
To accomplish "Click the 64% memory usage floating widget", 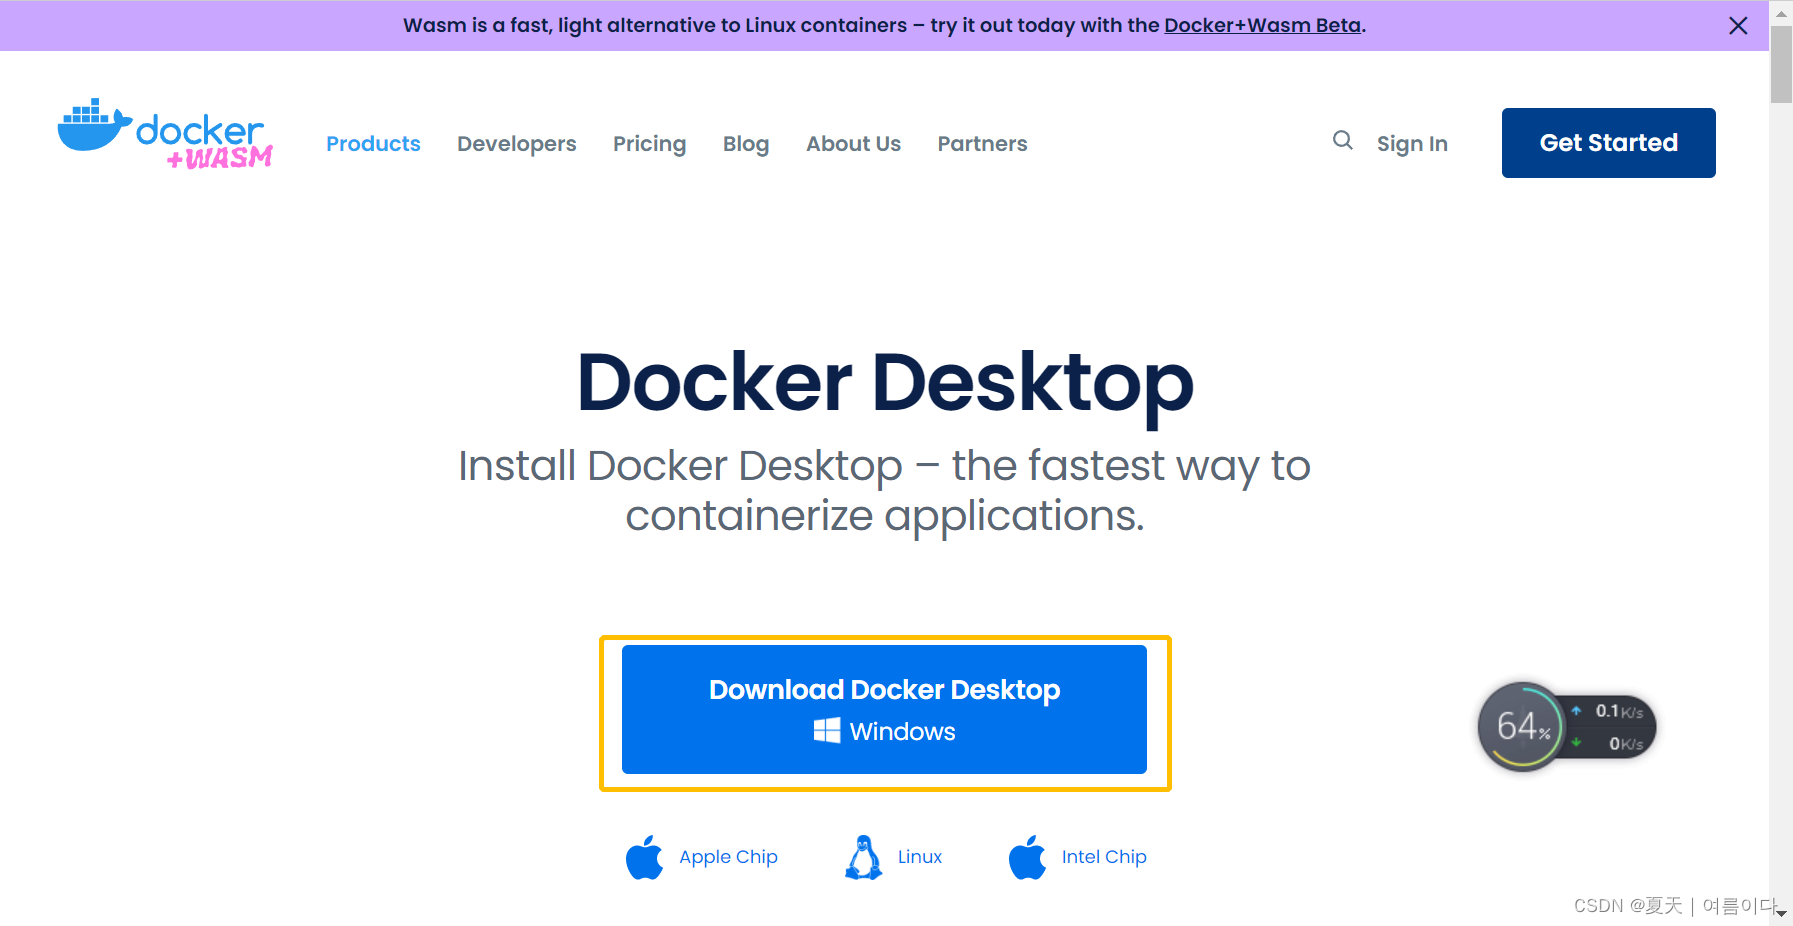I will pos(1566,727).
